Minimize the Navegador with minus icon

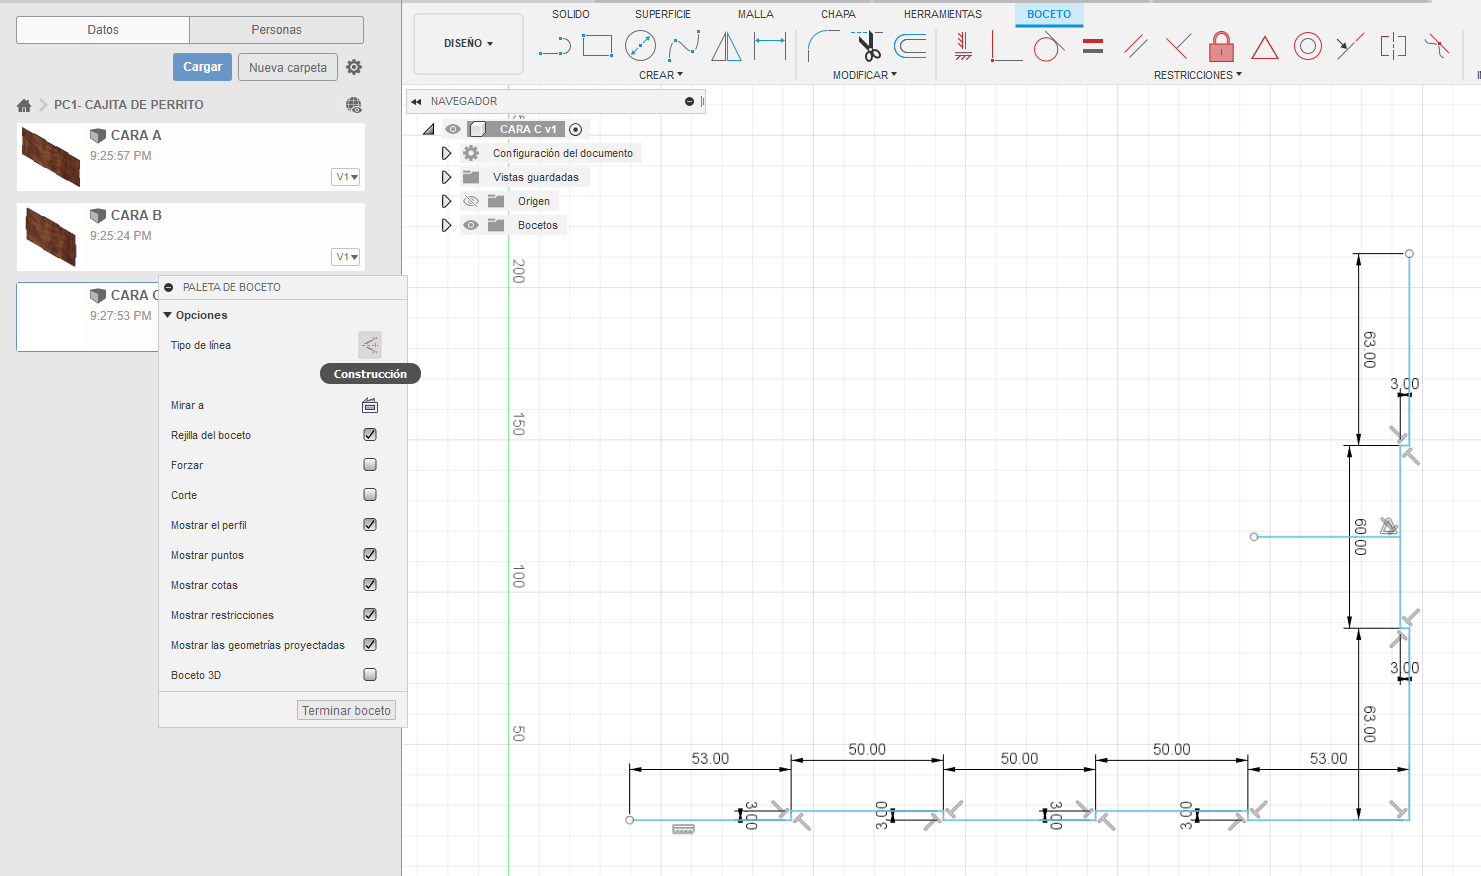689,101
